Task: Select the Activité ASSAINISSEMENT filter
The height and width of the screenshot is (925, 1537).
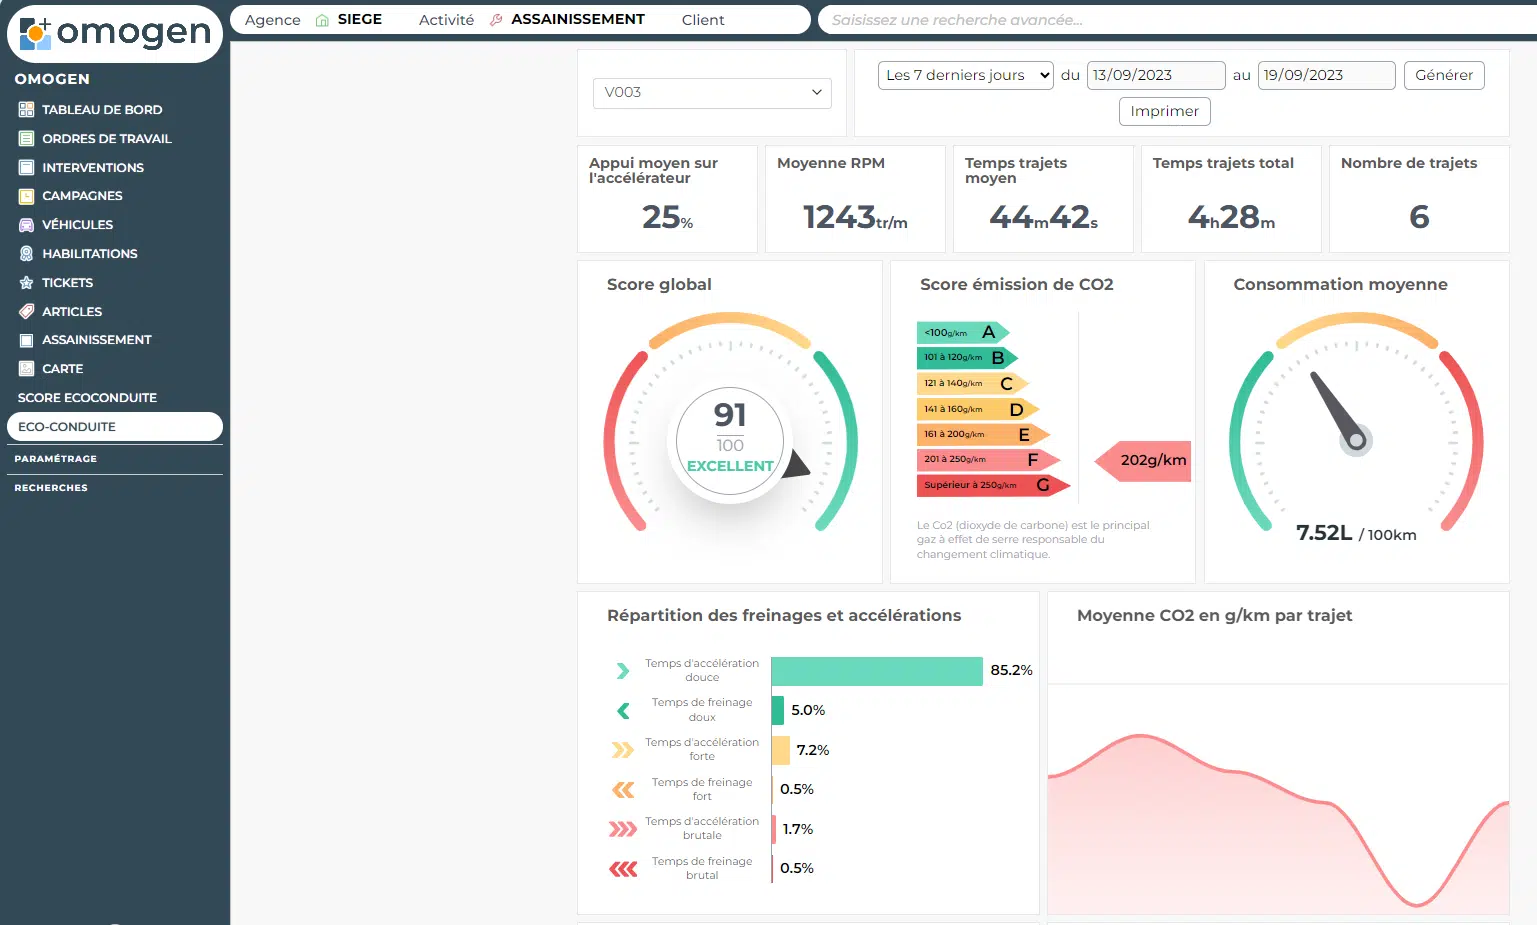Action: (532, 20)
